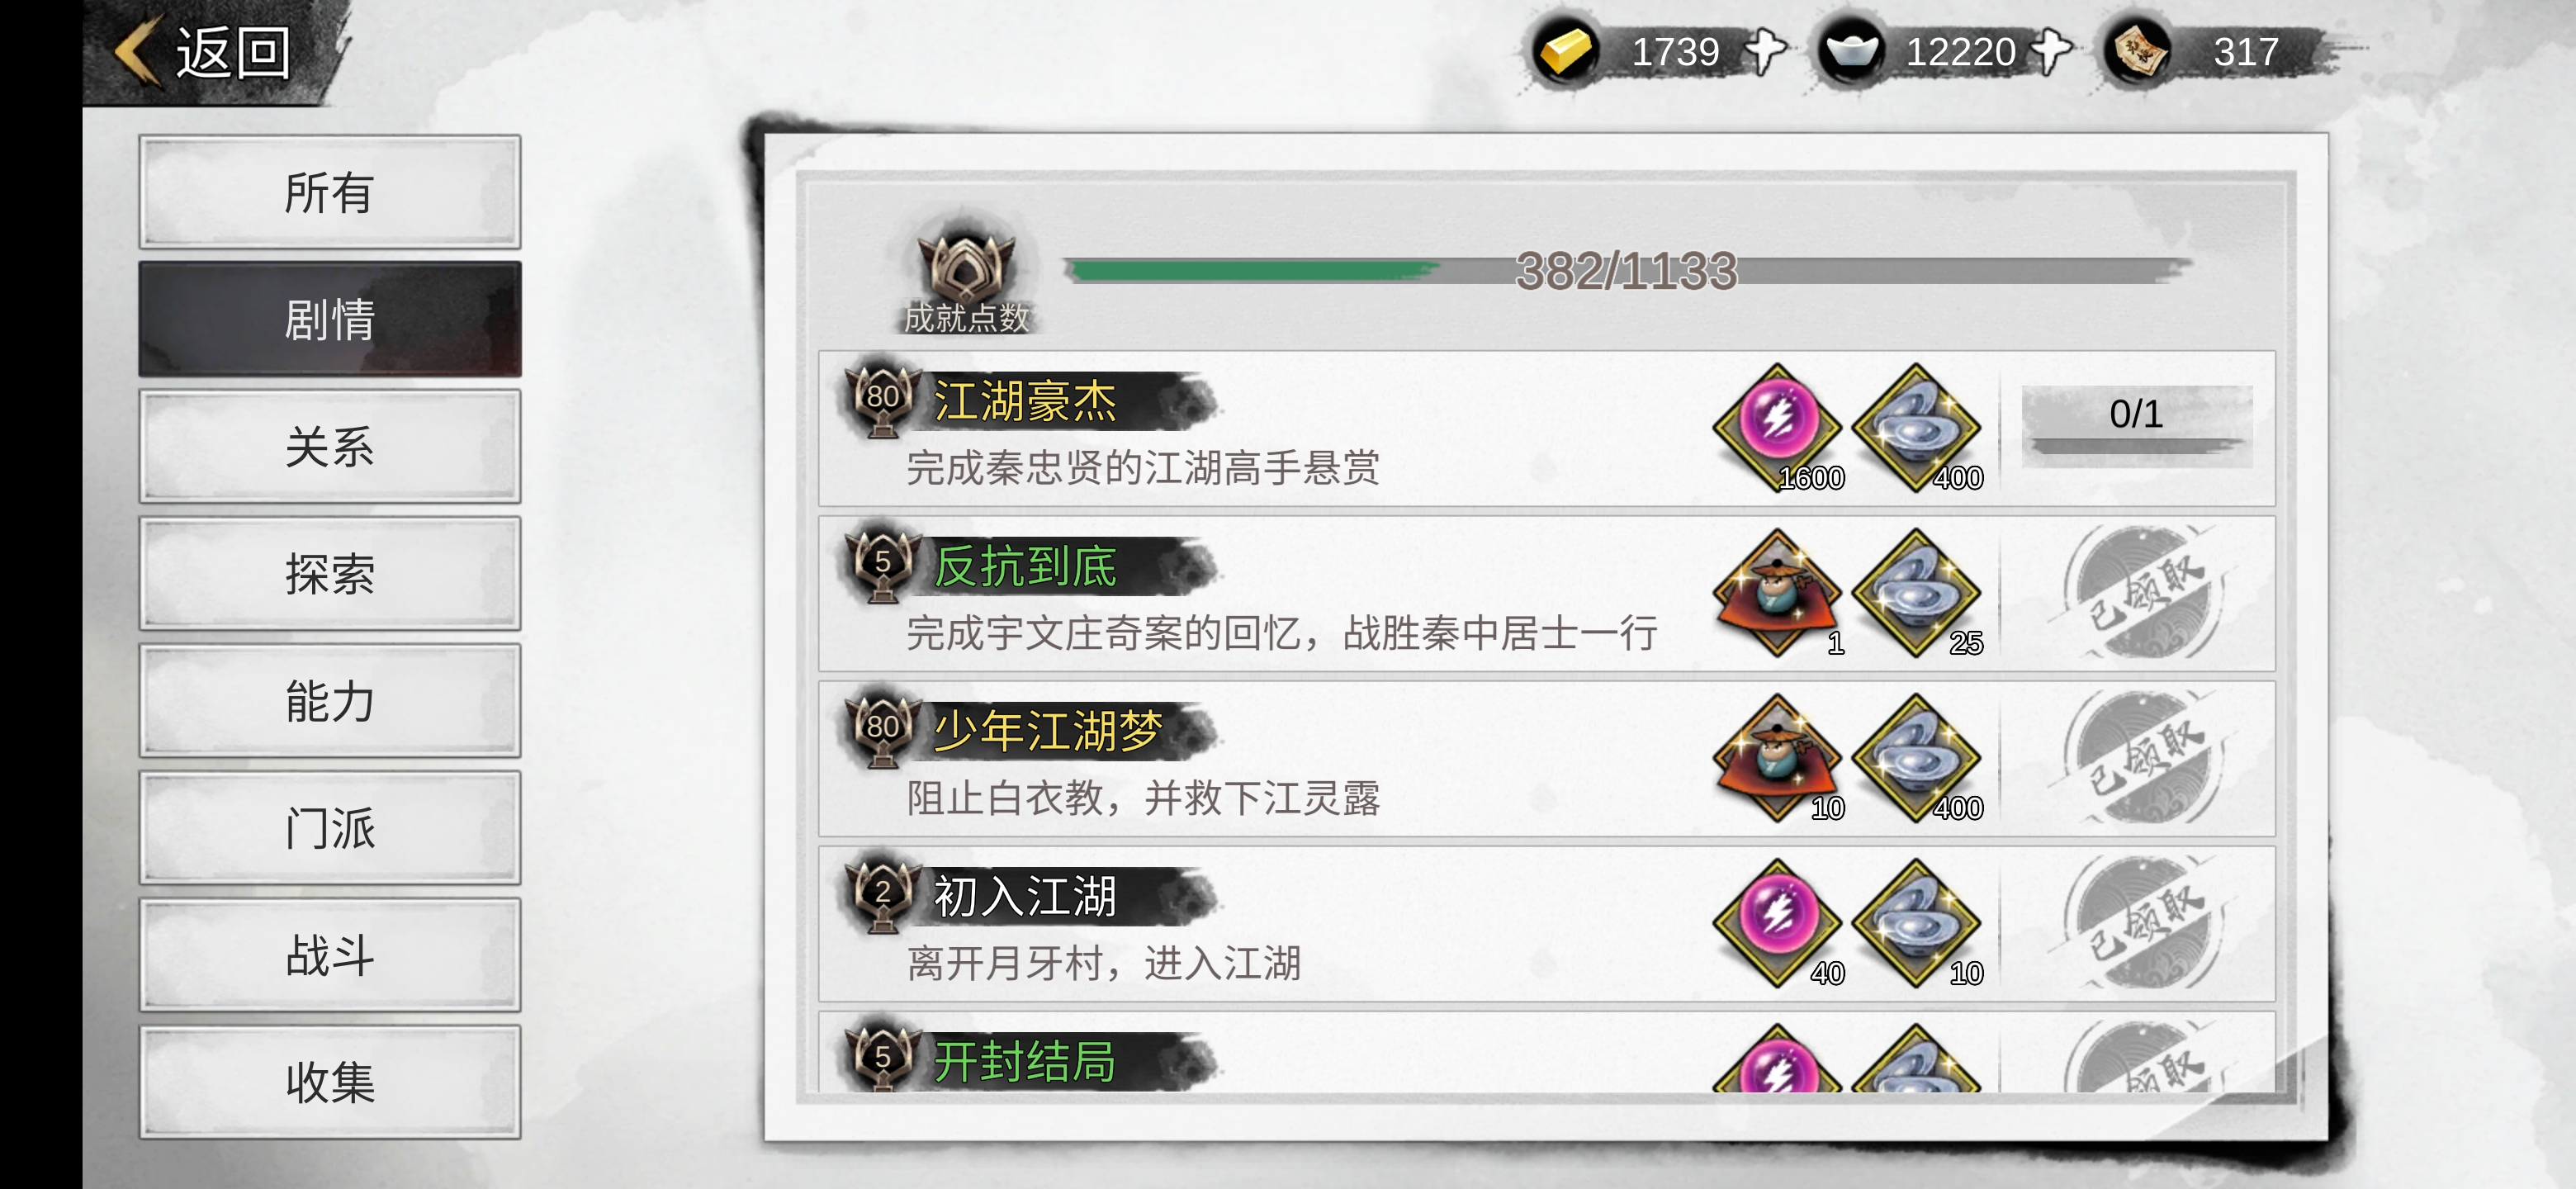Select the 初入江湖 achievement entry

coord(1546,923)
